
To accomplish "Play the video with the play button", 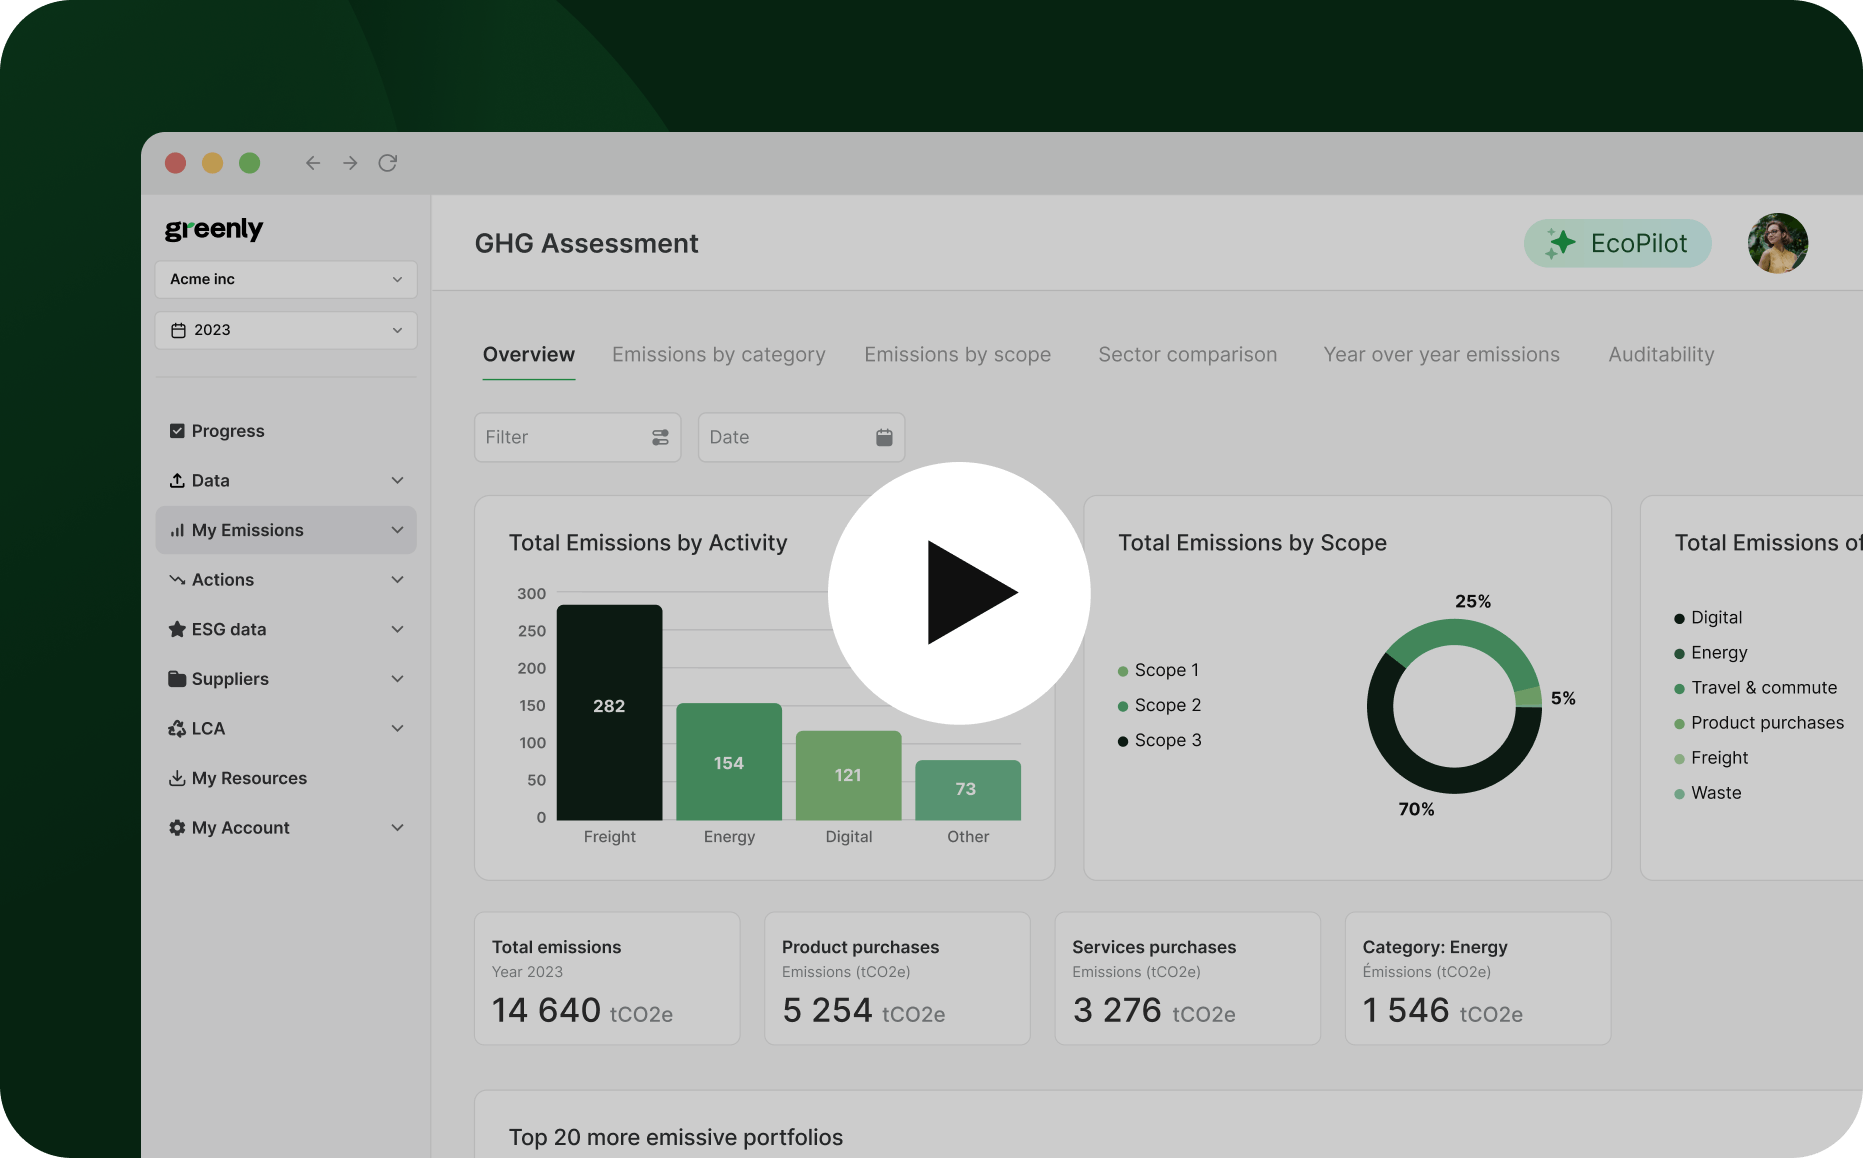I will pyautogui.click(x=959, y=593).
